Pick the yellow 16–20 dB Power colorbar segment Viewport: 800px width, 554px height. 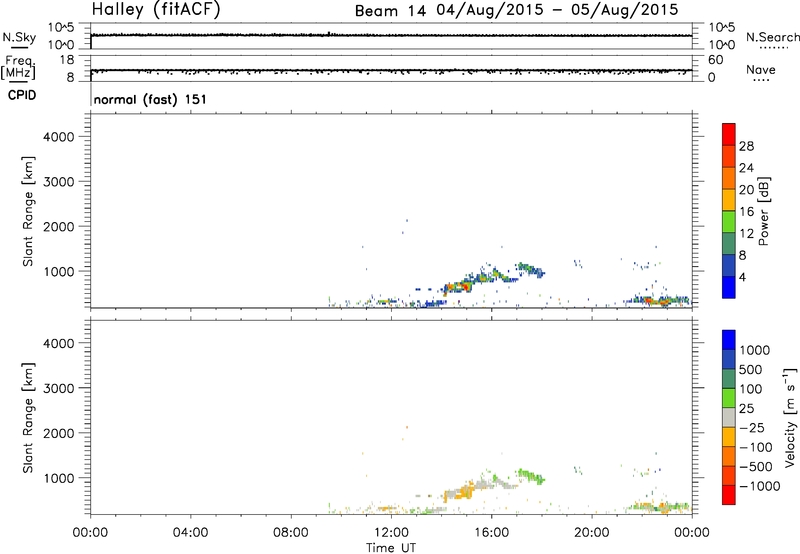tap(729, 199)
